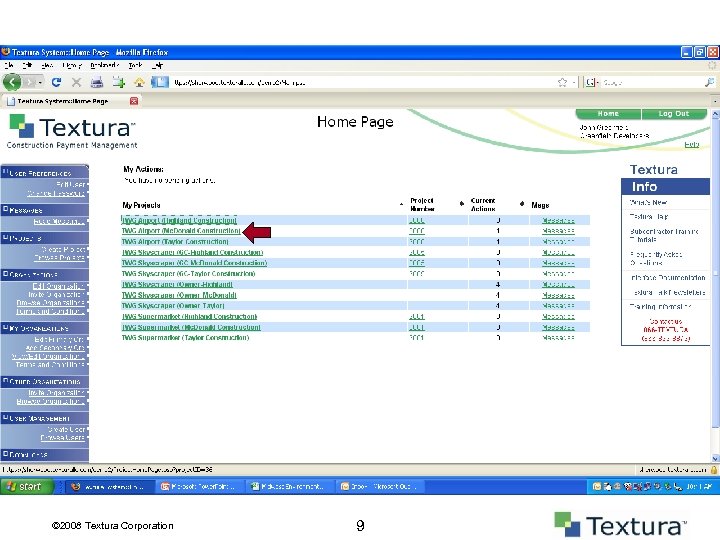Click the Stop loading X icon
720x540 pixels.
coord(76,82)
